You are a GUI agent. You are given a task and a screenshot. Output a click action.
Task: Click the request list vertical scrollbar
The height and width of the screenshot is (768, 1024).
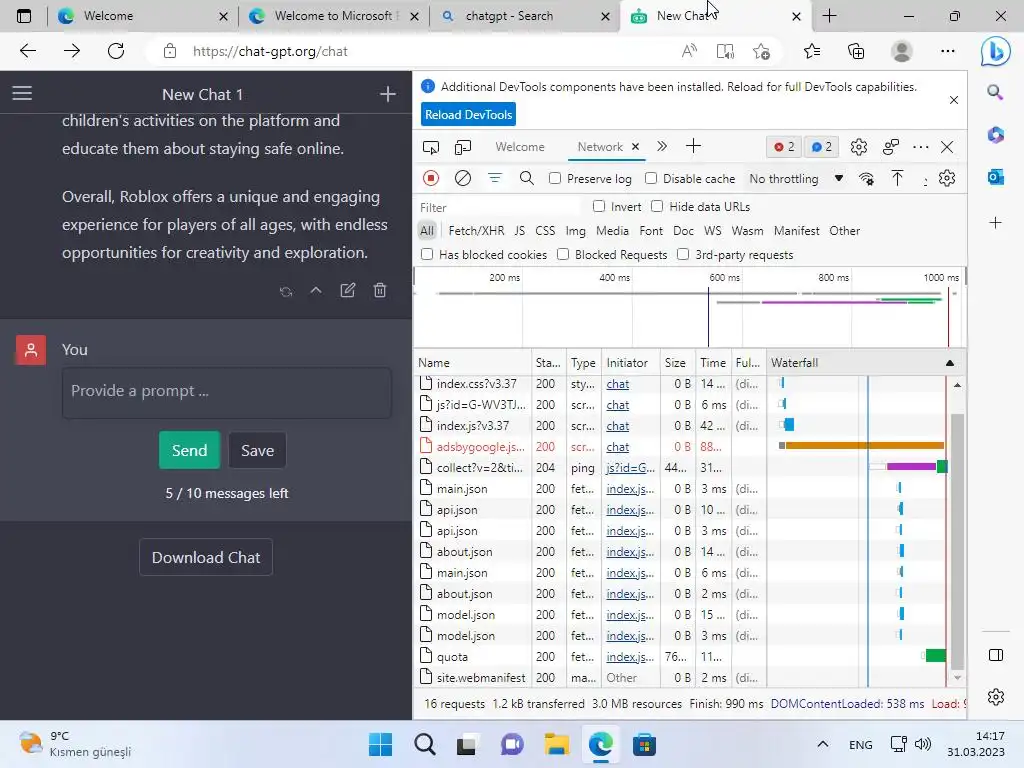point(957,541)
